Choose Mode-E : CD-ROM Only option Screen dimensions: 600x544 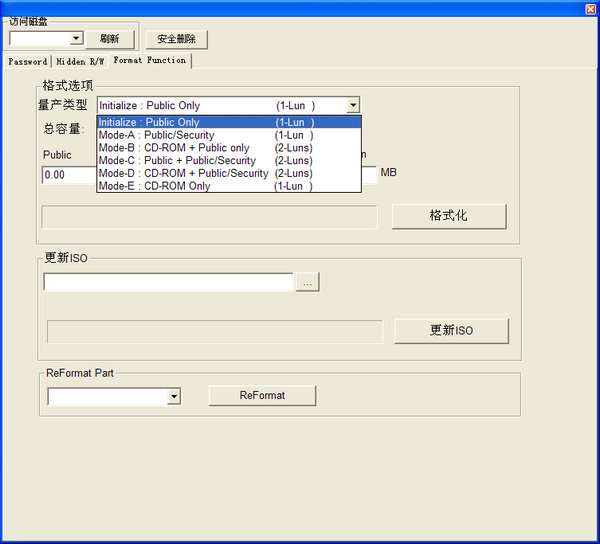coord(229,186)
